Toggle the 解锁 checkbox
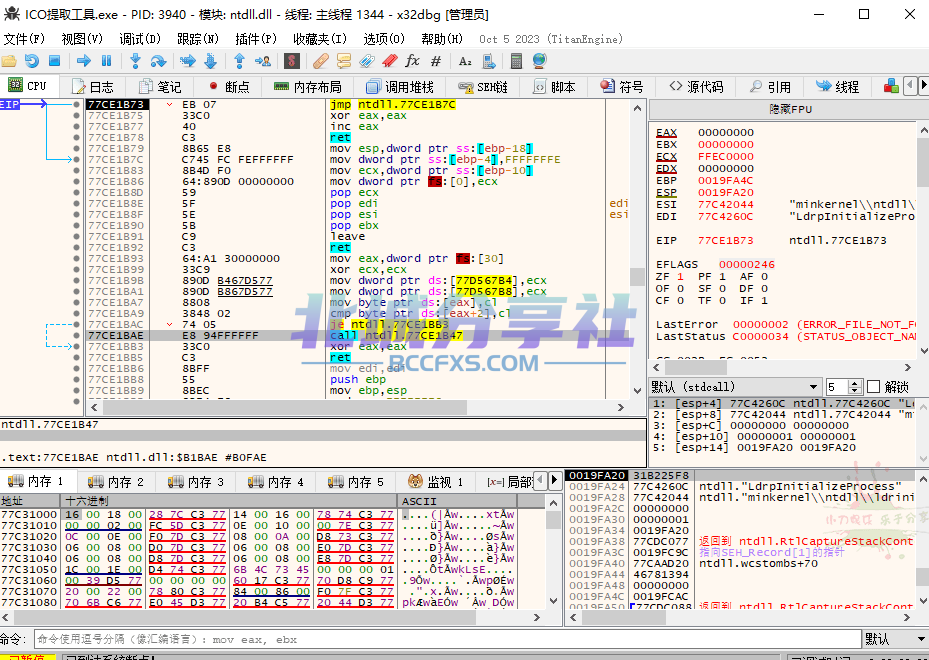The width and height of the screenshot is (929, 660). click(873, 387)
